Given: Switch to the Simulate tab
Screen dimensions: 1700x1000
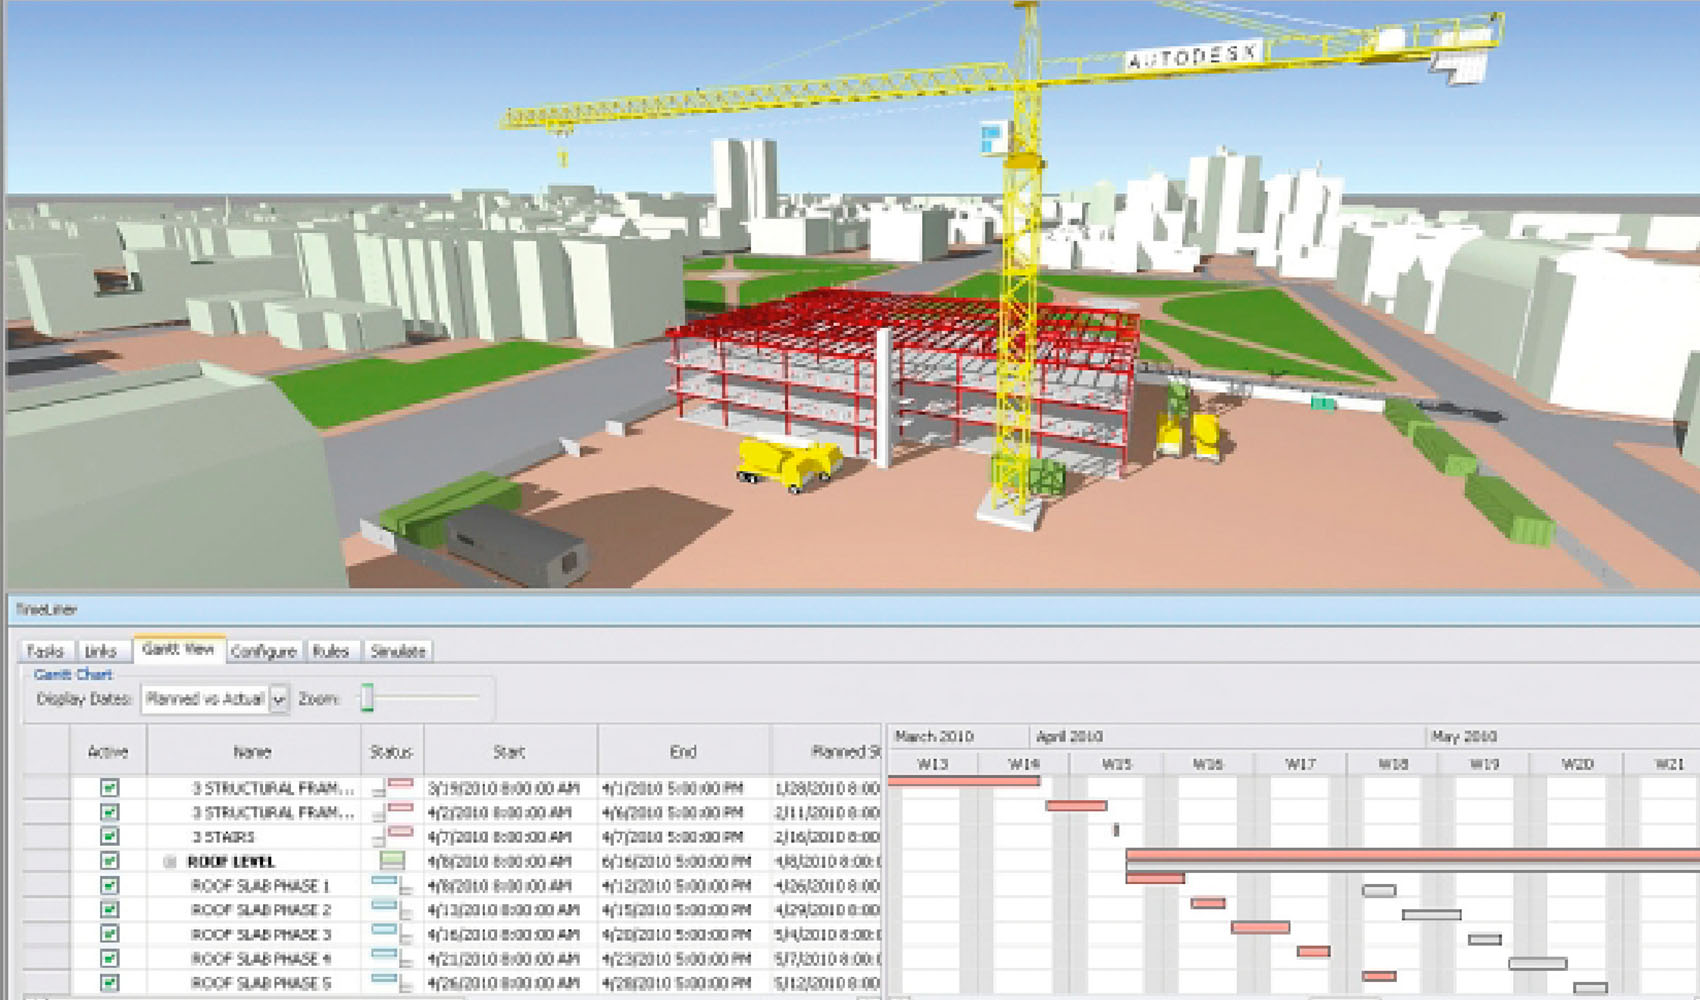Looking at the screenshot, I should [400, 651].
